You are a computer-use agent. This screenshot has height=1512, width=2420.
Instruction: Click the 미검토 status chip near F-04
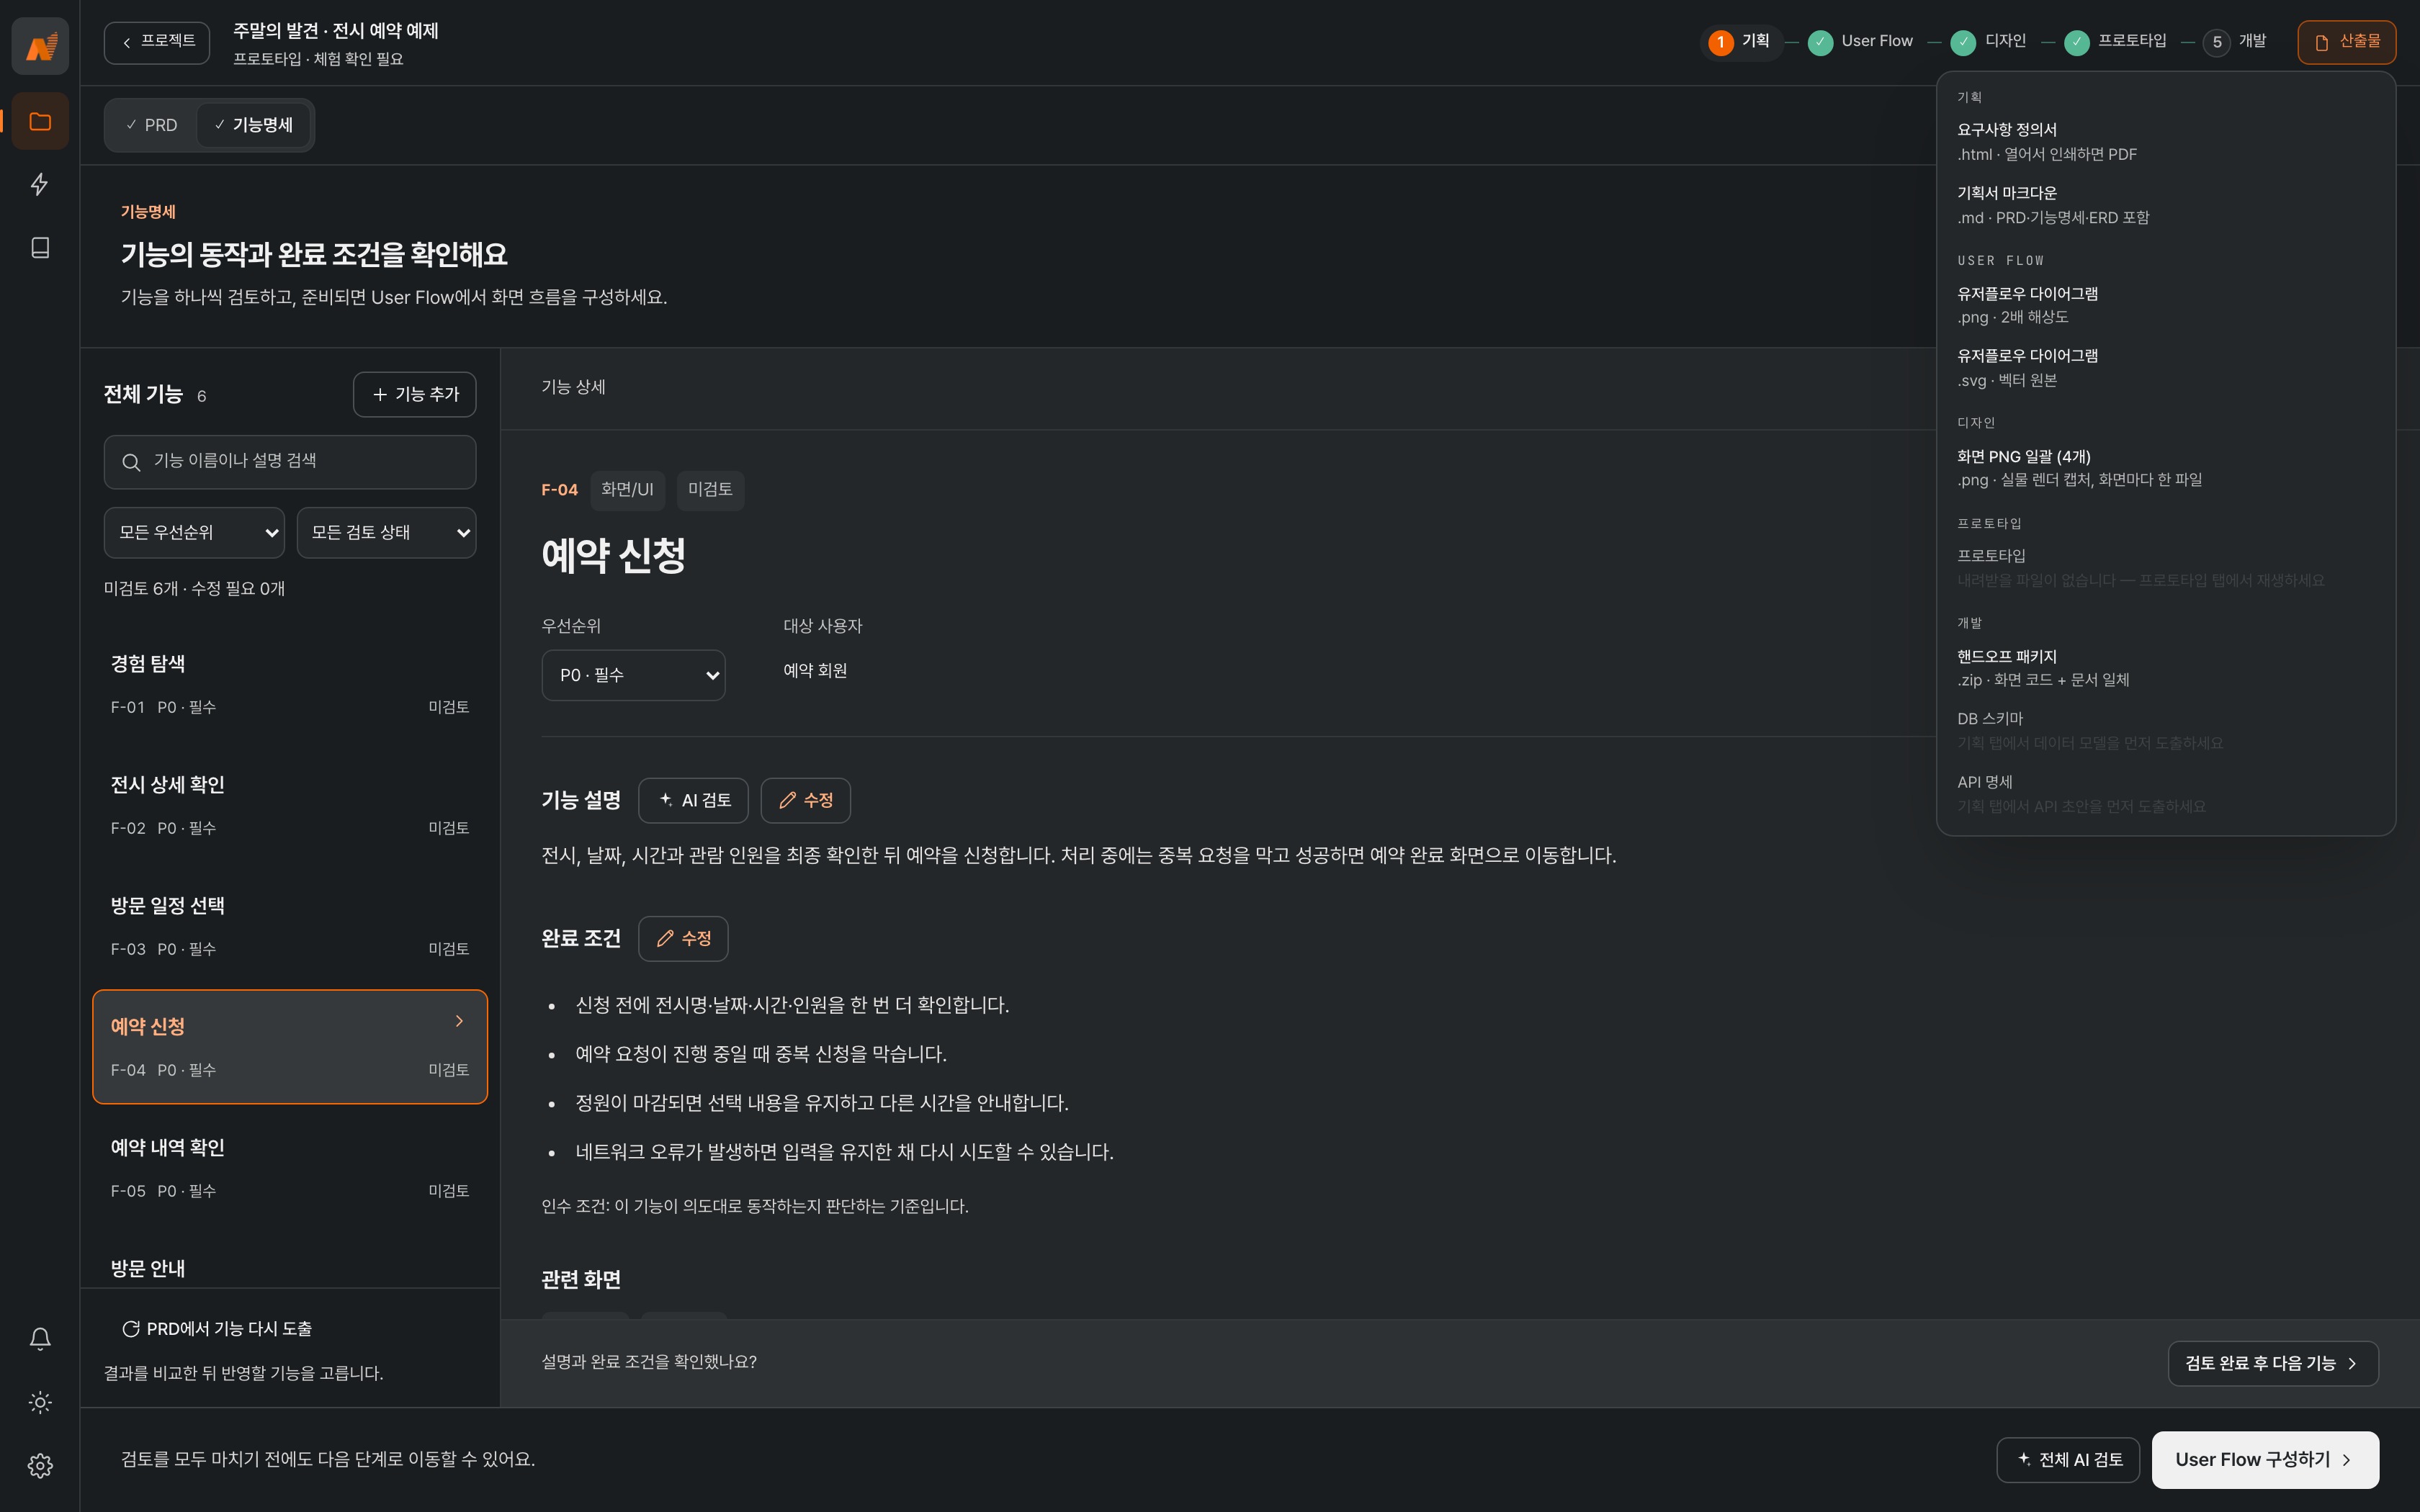(x=710, y=490)
